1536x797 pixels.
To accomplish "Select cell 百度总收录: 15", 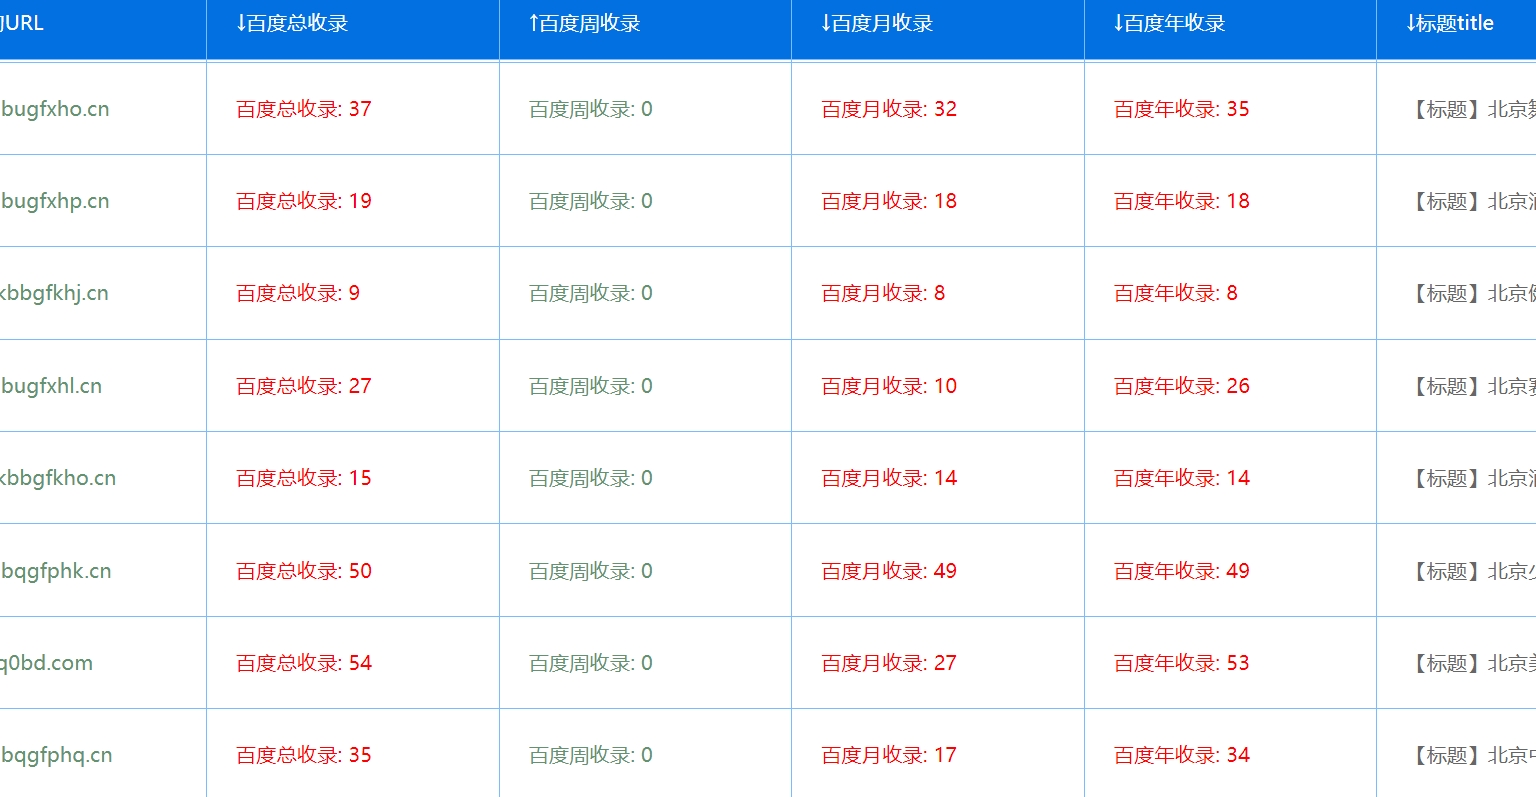I will [304, 478].
